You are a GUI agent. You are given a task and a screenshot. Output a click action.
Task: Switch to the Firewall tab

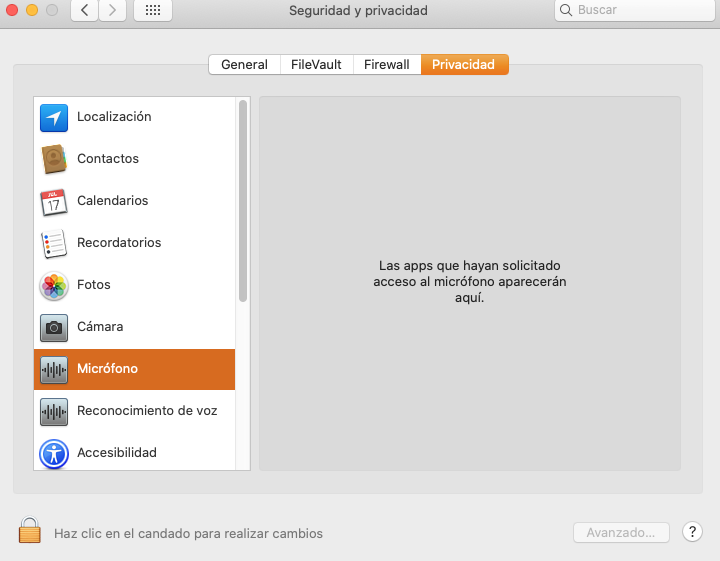pos(387,64)
